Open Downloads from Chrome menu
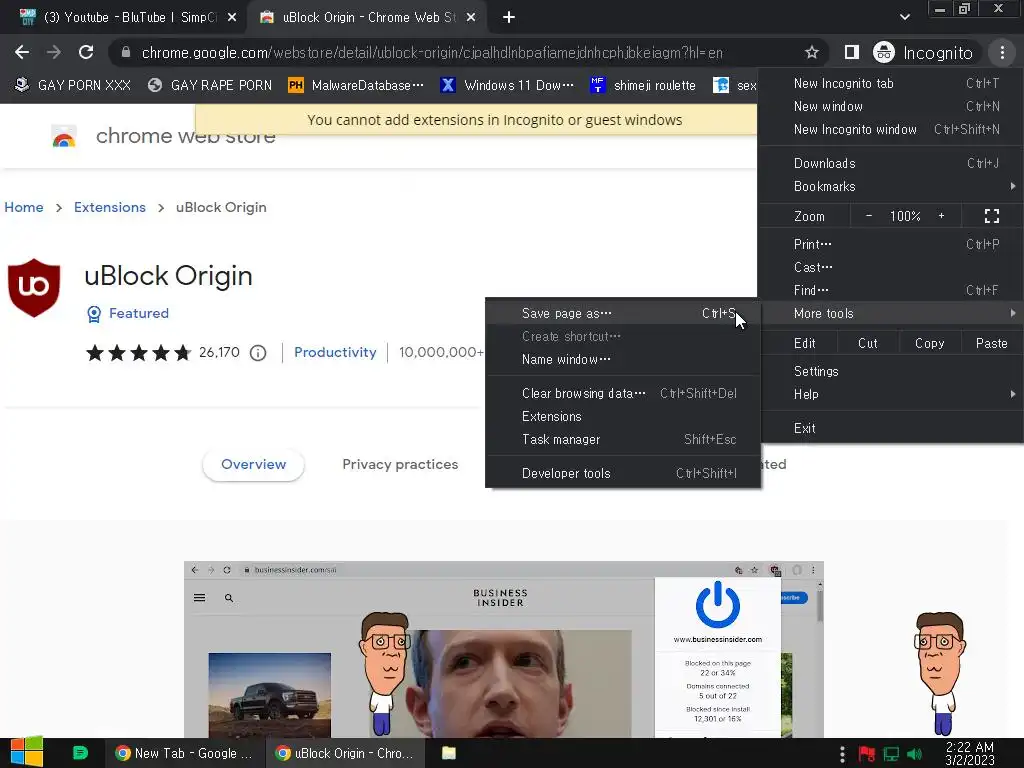The height and width of the screenshot is (768, 1024). (x=891, y=163)
